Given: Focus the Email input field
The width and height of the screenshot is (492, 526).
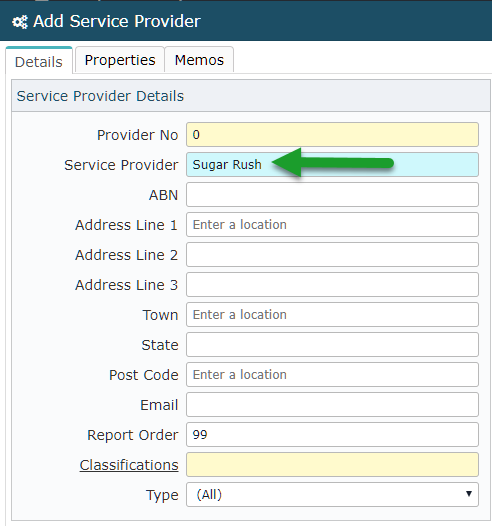Looking at the screenshot, I should pyautogui.click(x=332, y=405).
